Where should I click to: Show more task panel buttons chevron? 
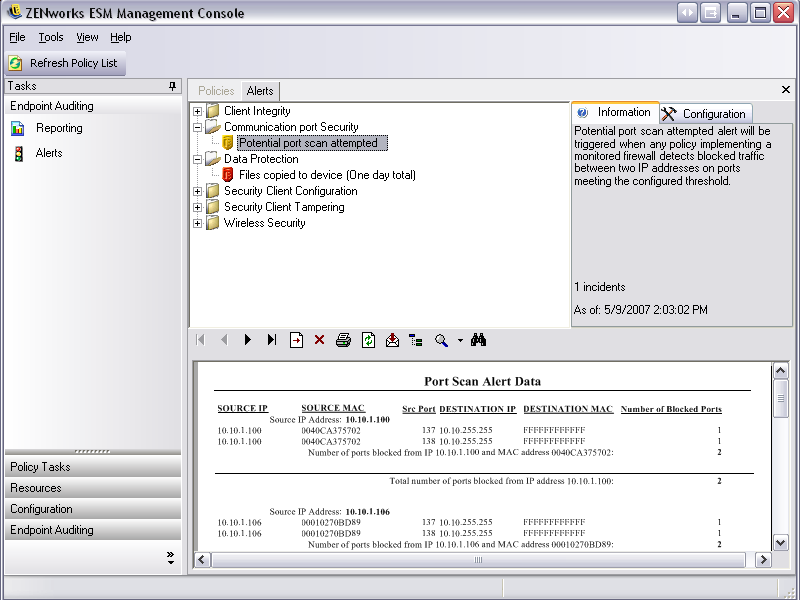[x=170, y=558]
